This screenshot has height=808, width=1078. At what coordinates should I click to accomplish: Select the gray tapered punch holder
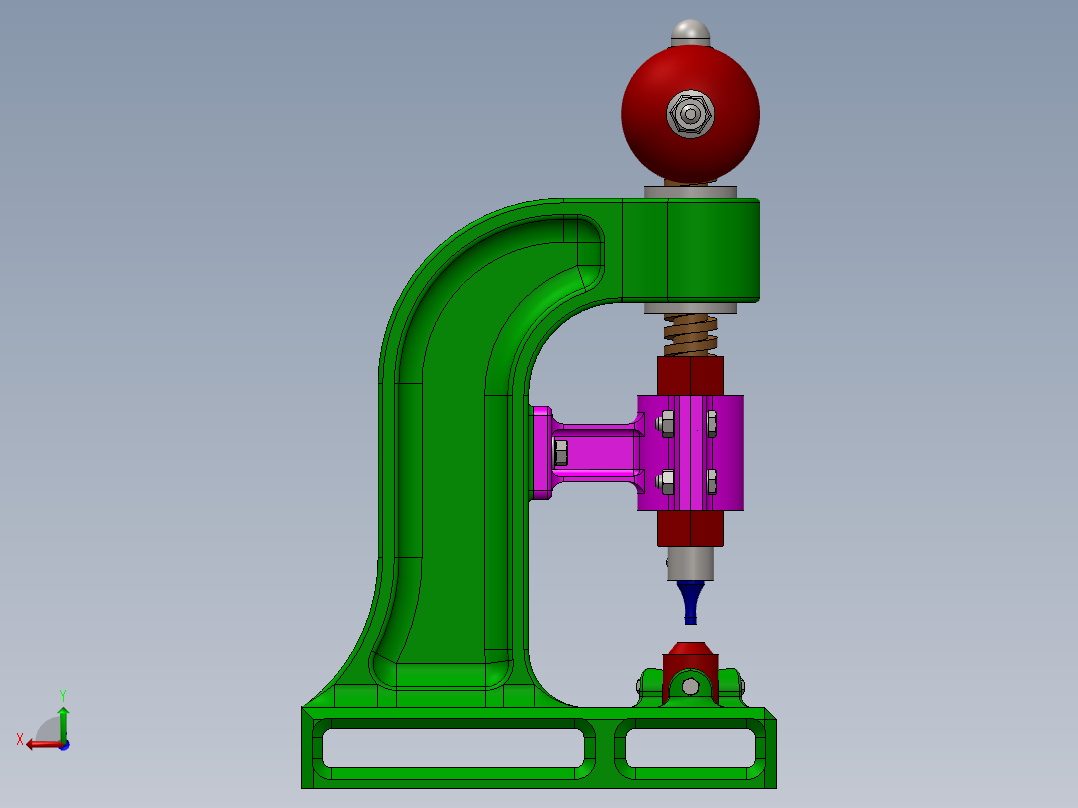pos(688,565)
